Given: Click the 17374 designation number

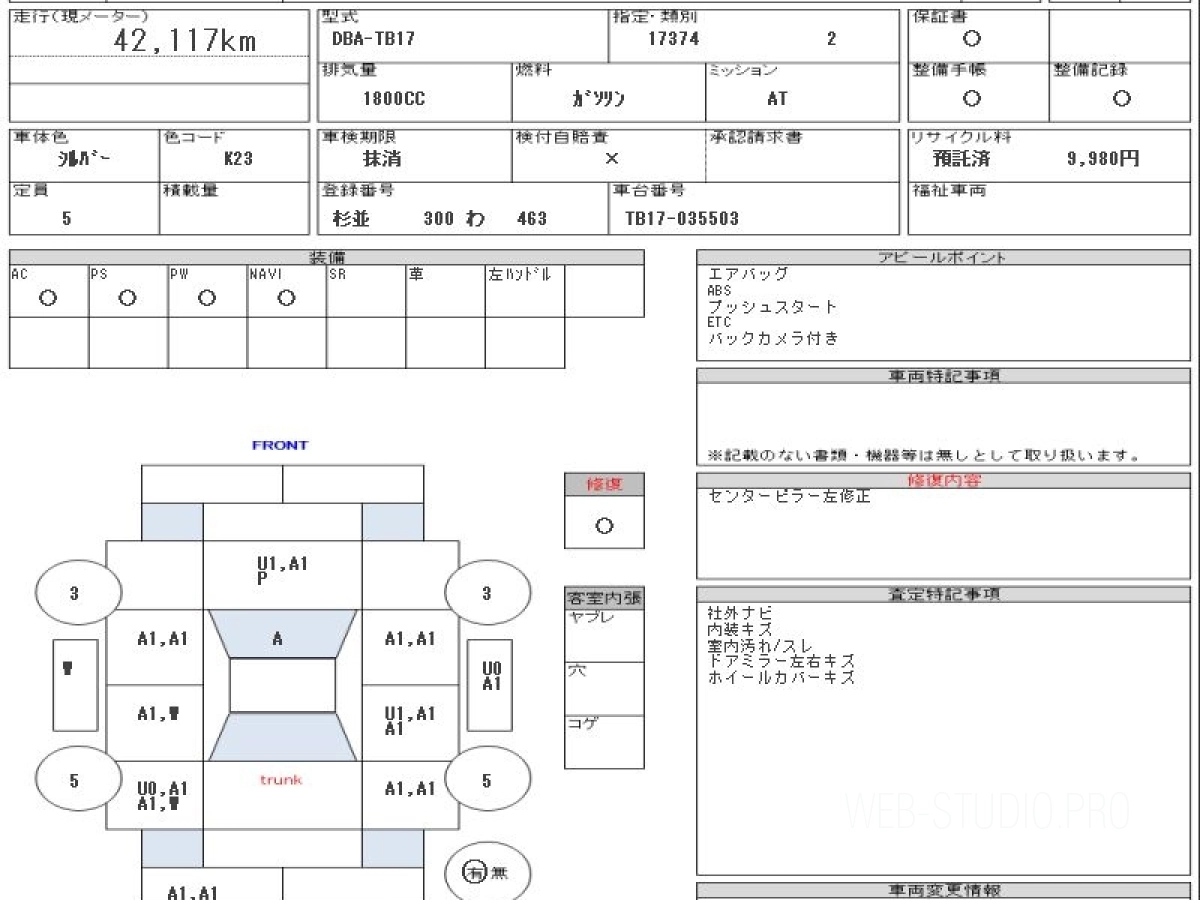Looking at the screenshot, I should (673, 40).
